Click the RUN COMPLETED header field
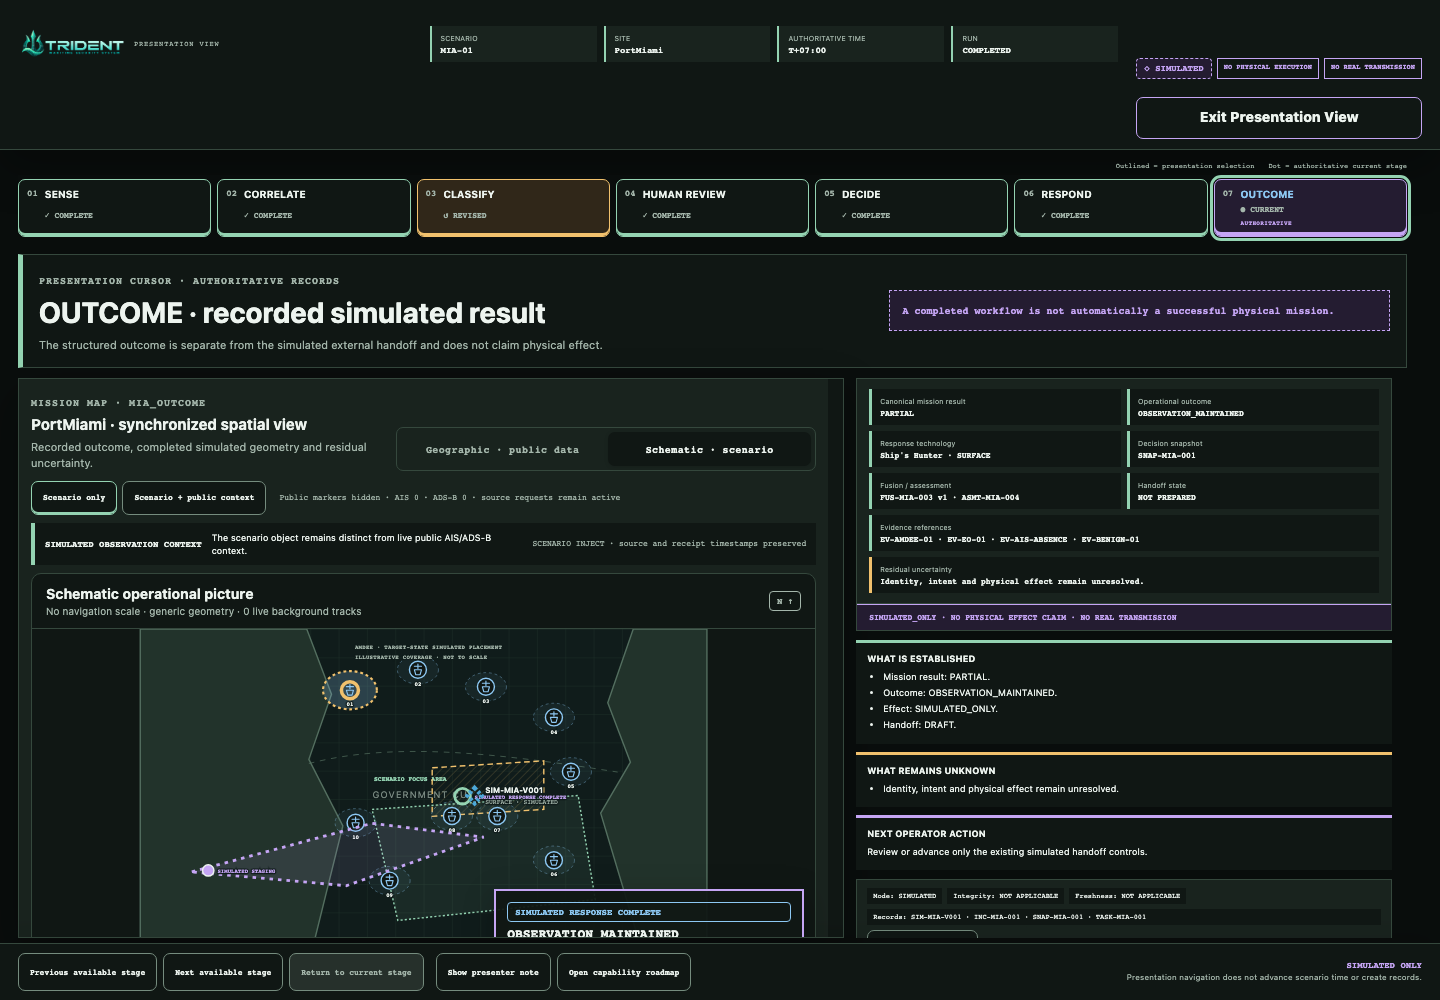Viewport: 1440px width, 1000px height. click(1035, 44)
